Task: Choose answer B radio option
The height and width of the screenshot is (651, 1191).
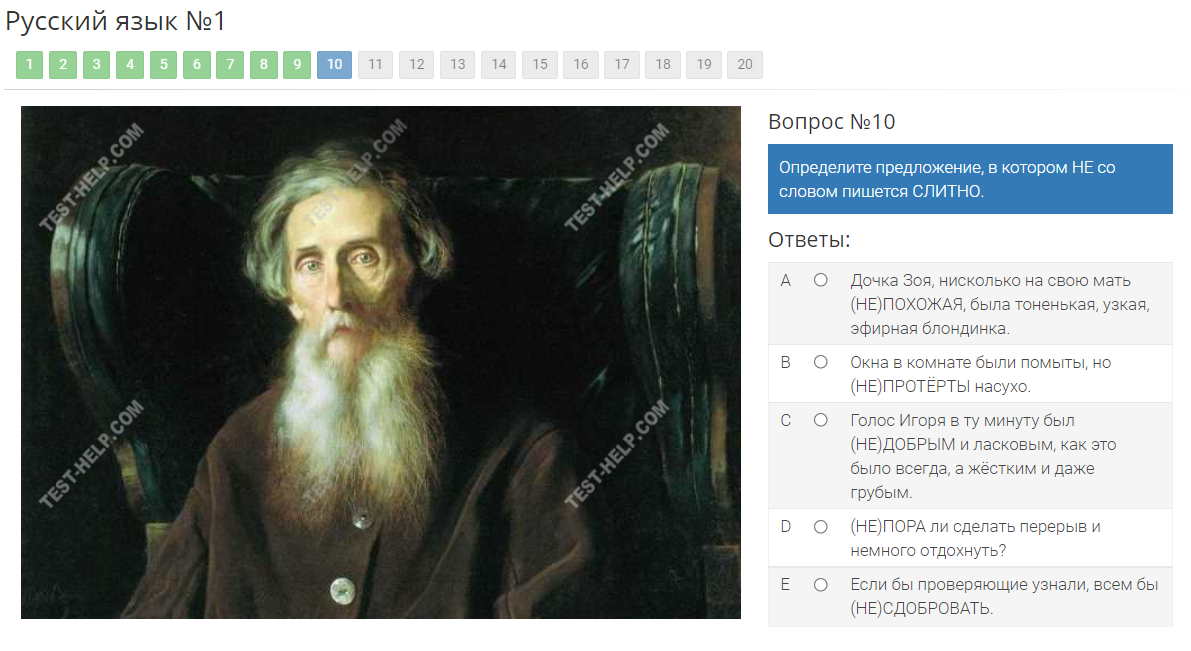Action: pos(820,362)
